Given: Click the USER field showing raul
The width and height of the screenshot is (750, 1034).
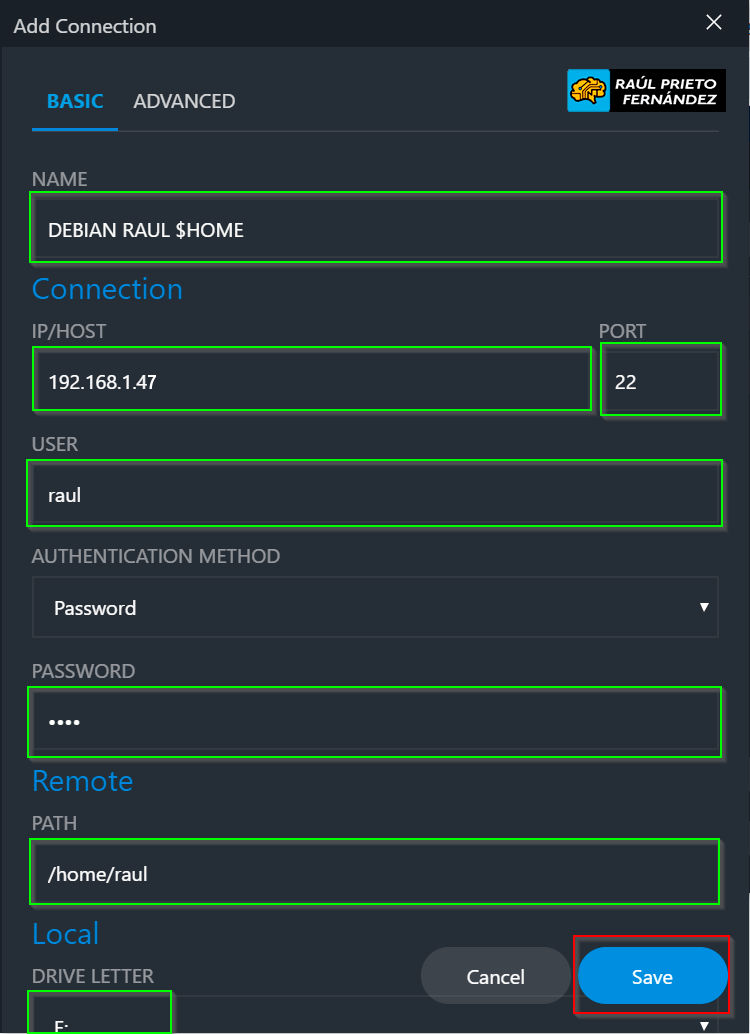Looking at the screenshot, I should click(376, 494).
